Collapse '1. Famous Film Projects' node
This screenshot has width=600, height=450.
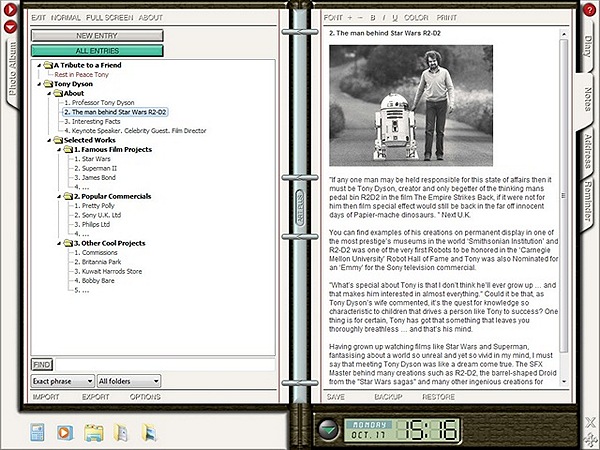[59, 150]
